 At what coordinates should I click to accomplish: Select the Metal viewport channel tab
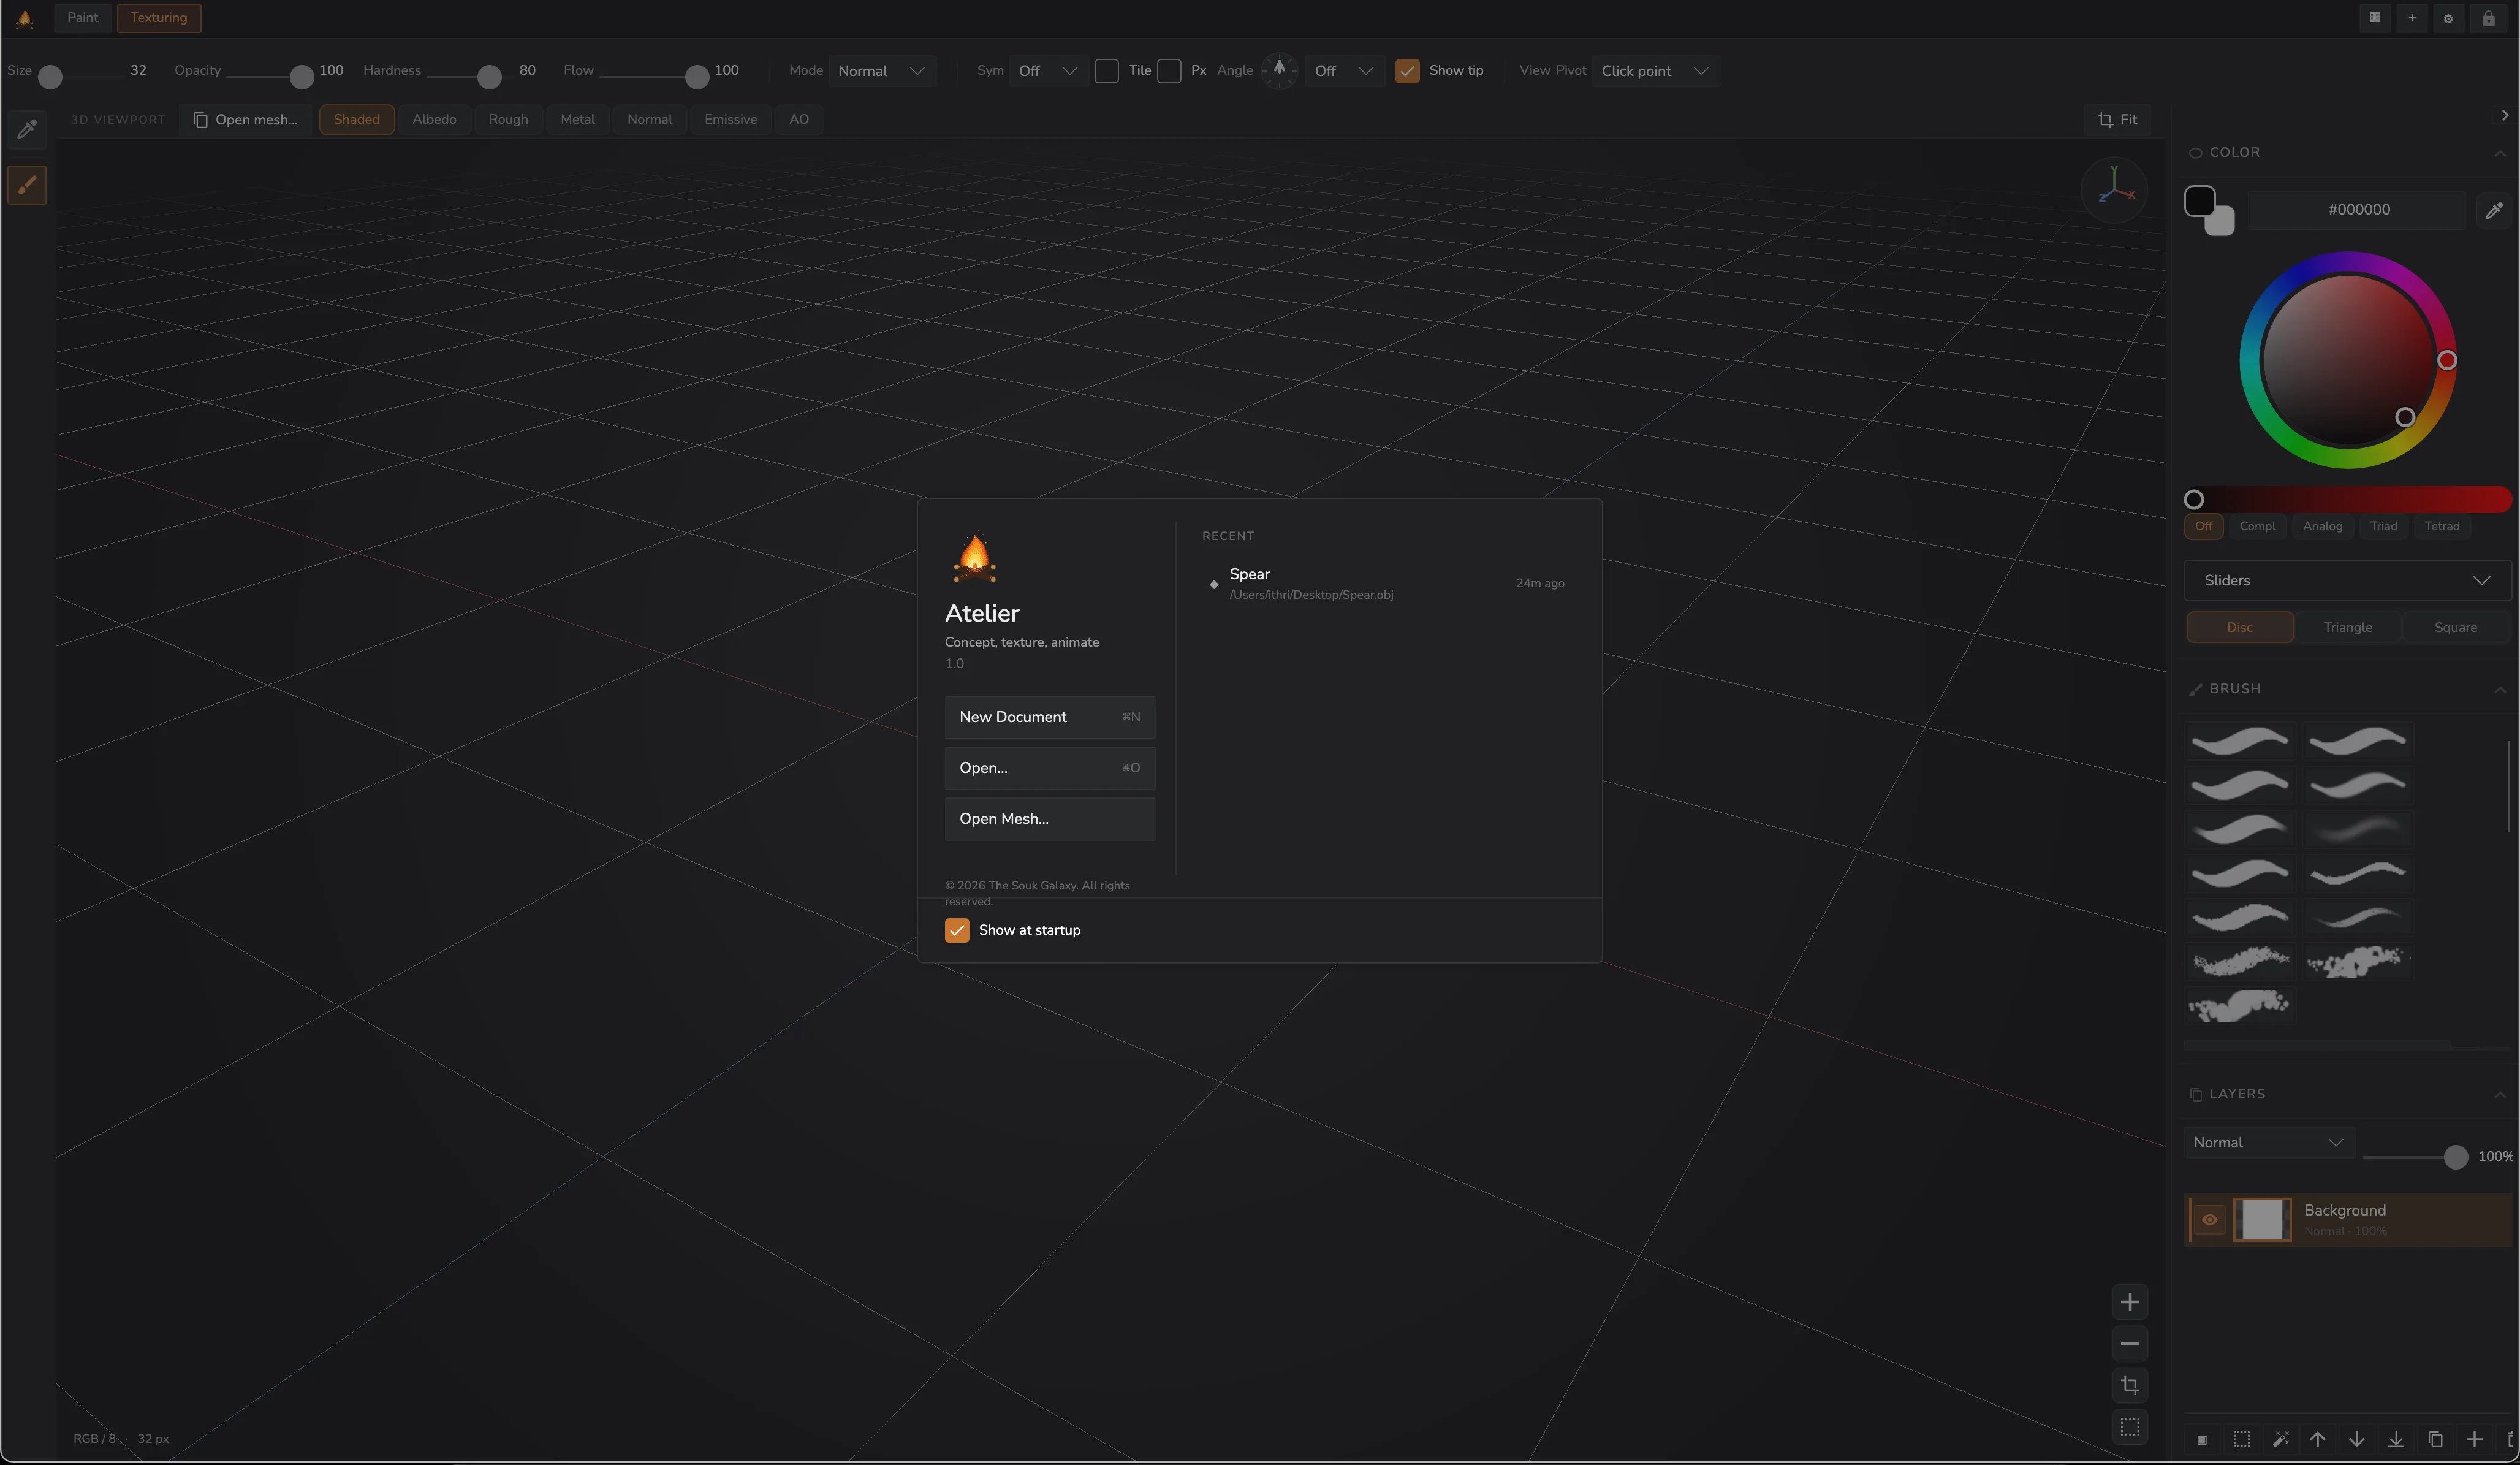click(577, 119)
